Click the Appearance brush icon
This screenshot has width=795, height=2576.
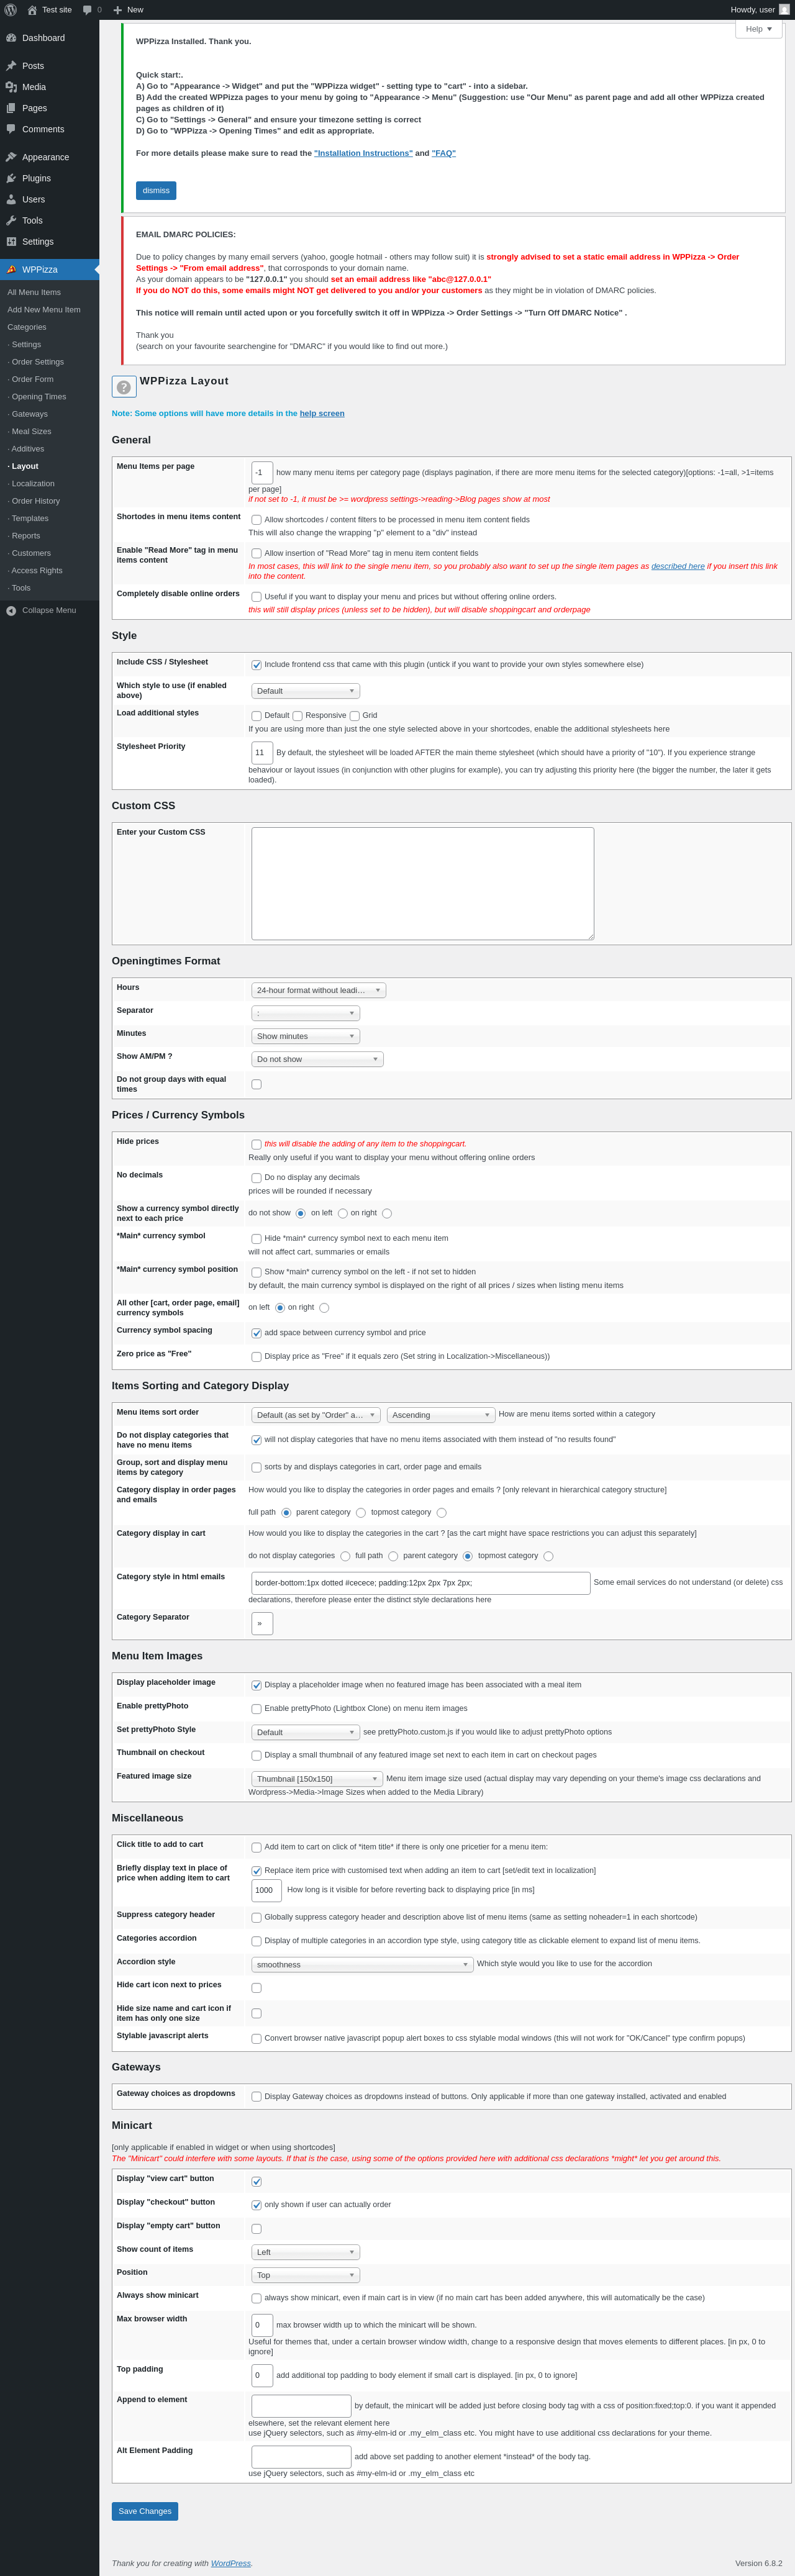click(11, 157)
